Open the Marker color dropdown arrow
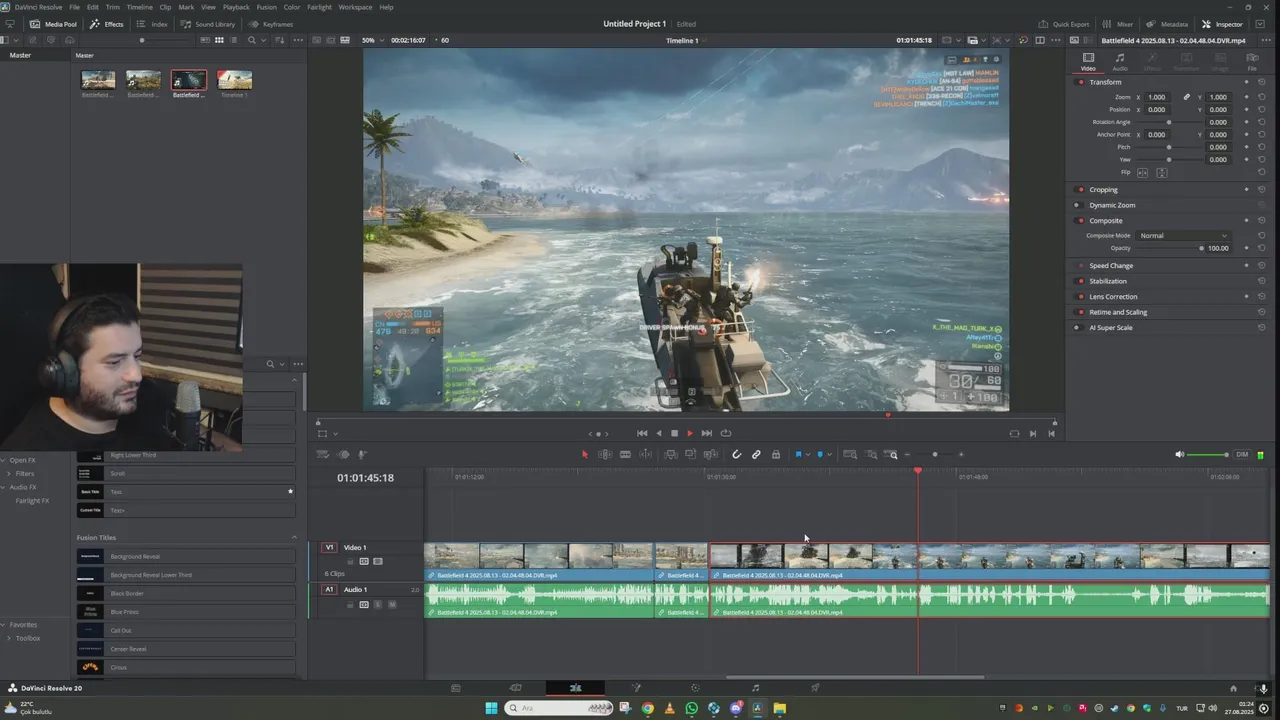The image size is (1280, 720). pyautogui.click(x=829, y=455)
